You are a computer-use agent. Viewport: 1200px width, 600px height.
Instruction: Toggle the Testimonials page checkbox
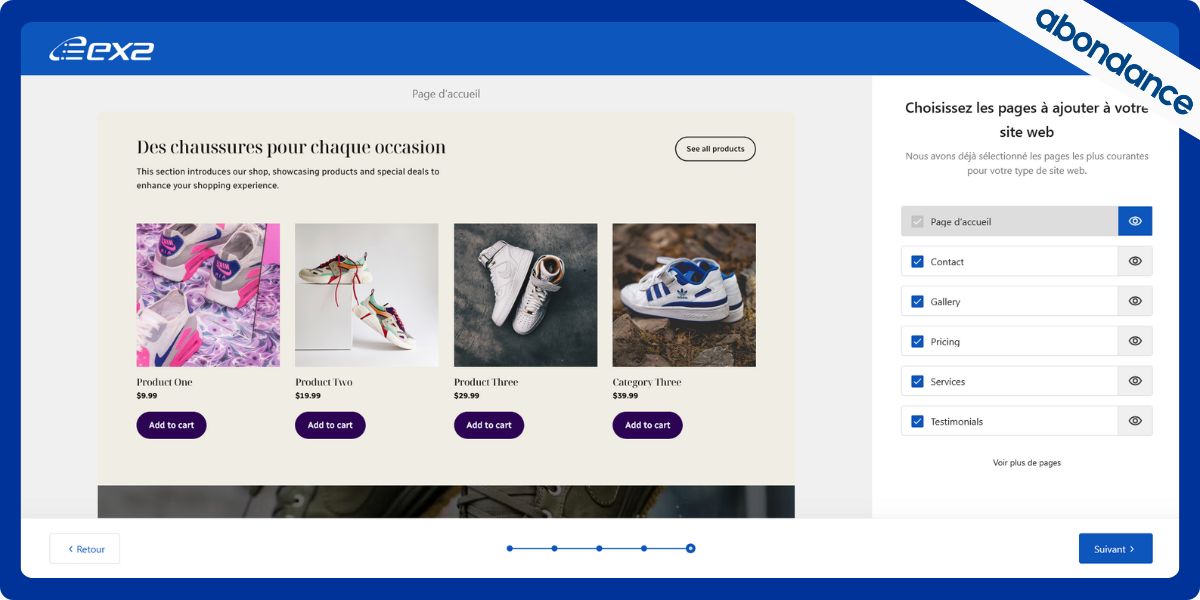pyautogui.click(x=917, y=422)
